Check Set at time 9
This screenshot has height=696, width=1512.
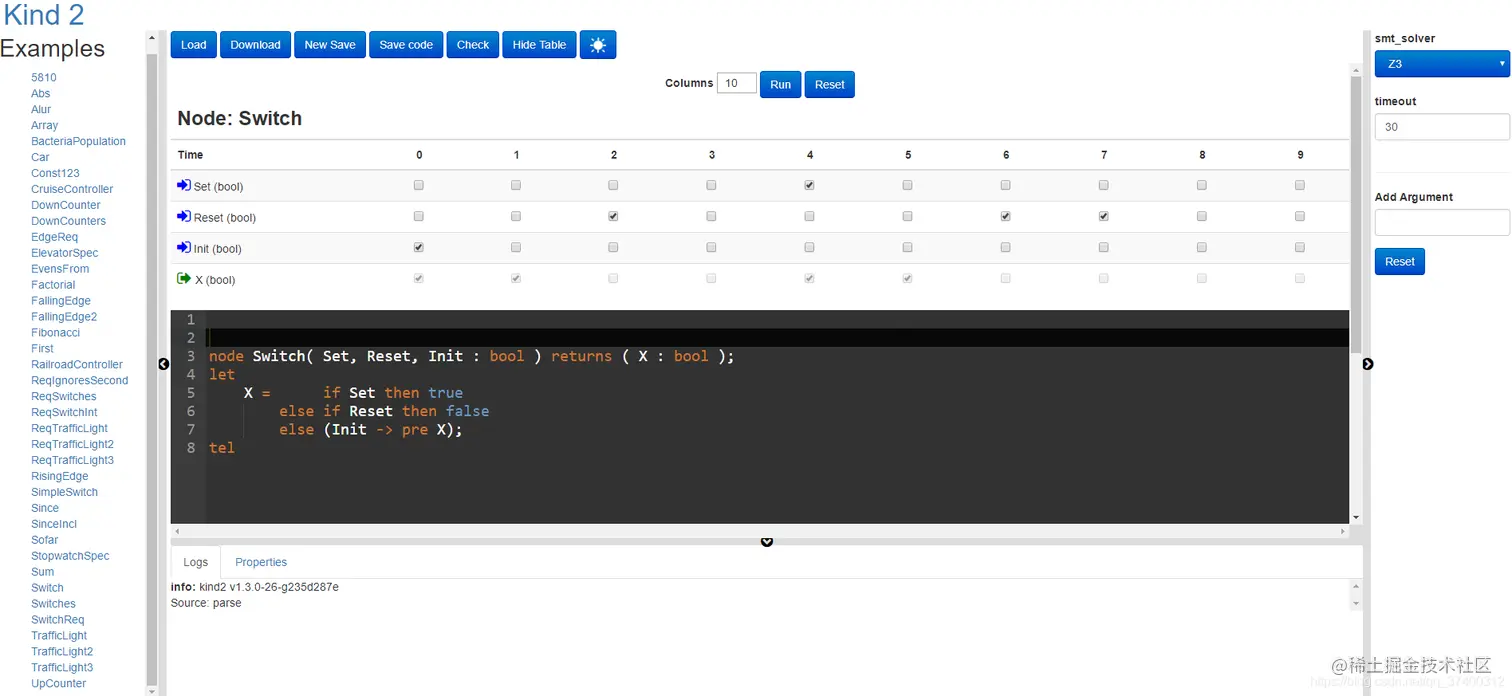pos(1300,185)
